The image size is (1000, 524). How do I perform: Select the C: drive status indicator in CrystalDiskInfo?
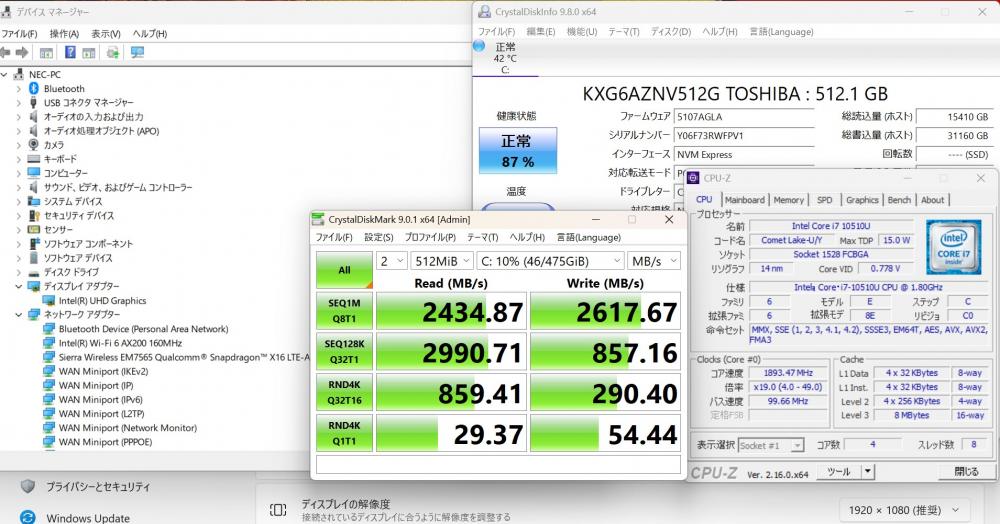[505, 58]
